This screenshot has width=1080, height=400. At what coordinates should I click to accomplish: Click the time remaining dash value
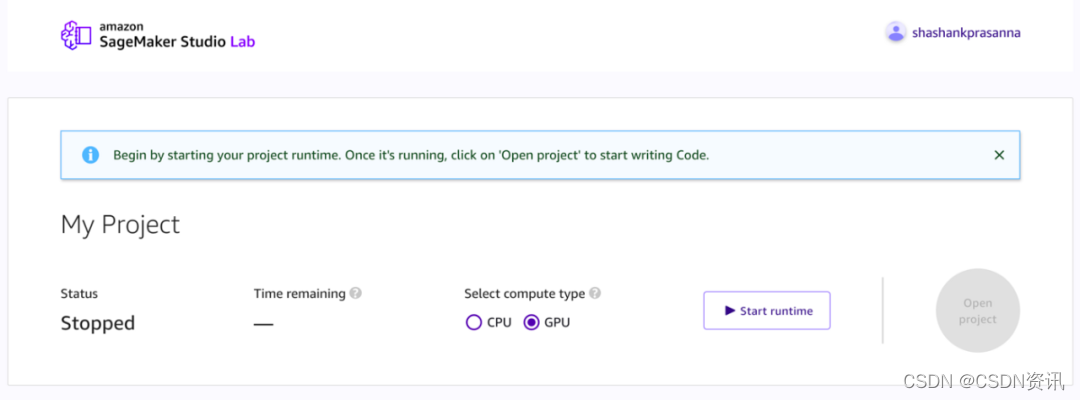coord(263,324)
